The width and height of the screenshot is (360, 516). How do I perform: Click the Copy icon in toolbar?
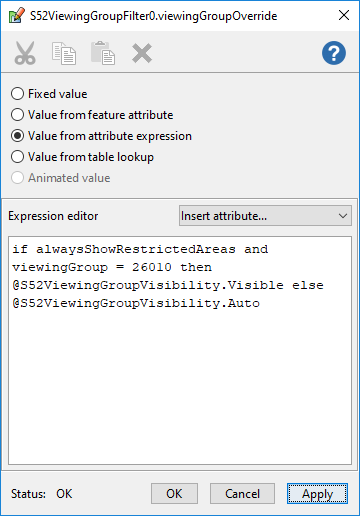64,53
